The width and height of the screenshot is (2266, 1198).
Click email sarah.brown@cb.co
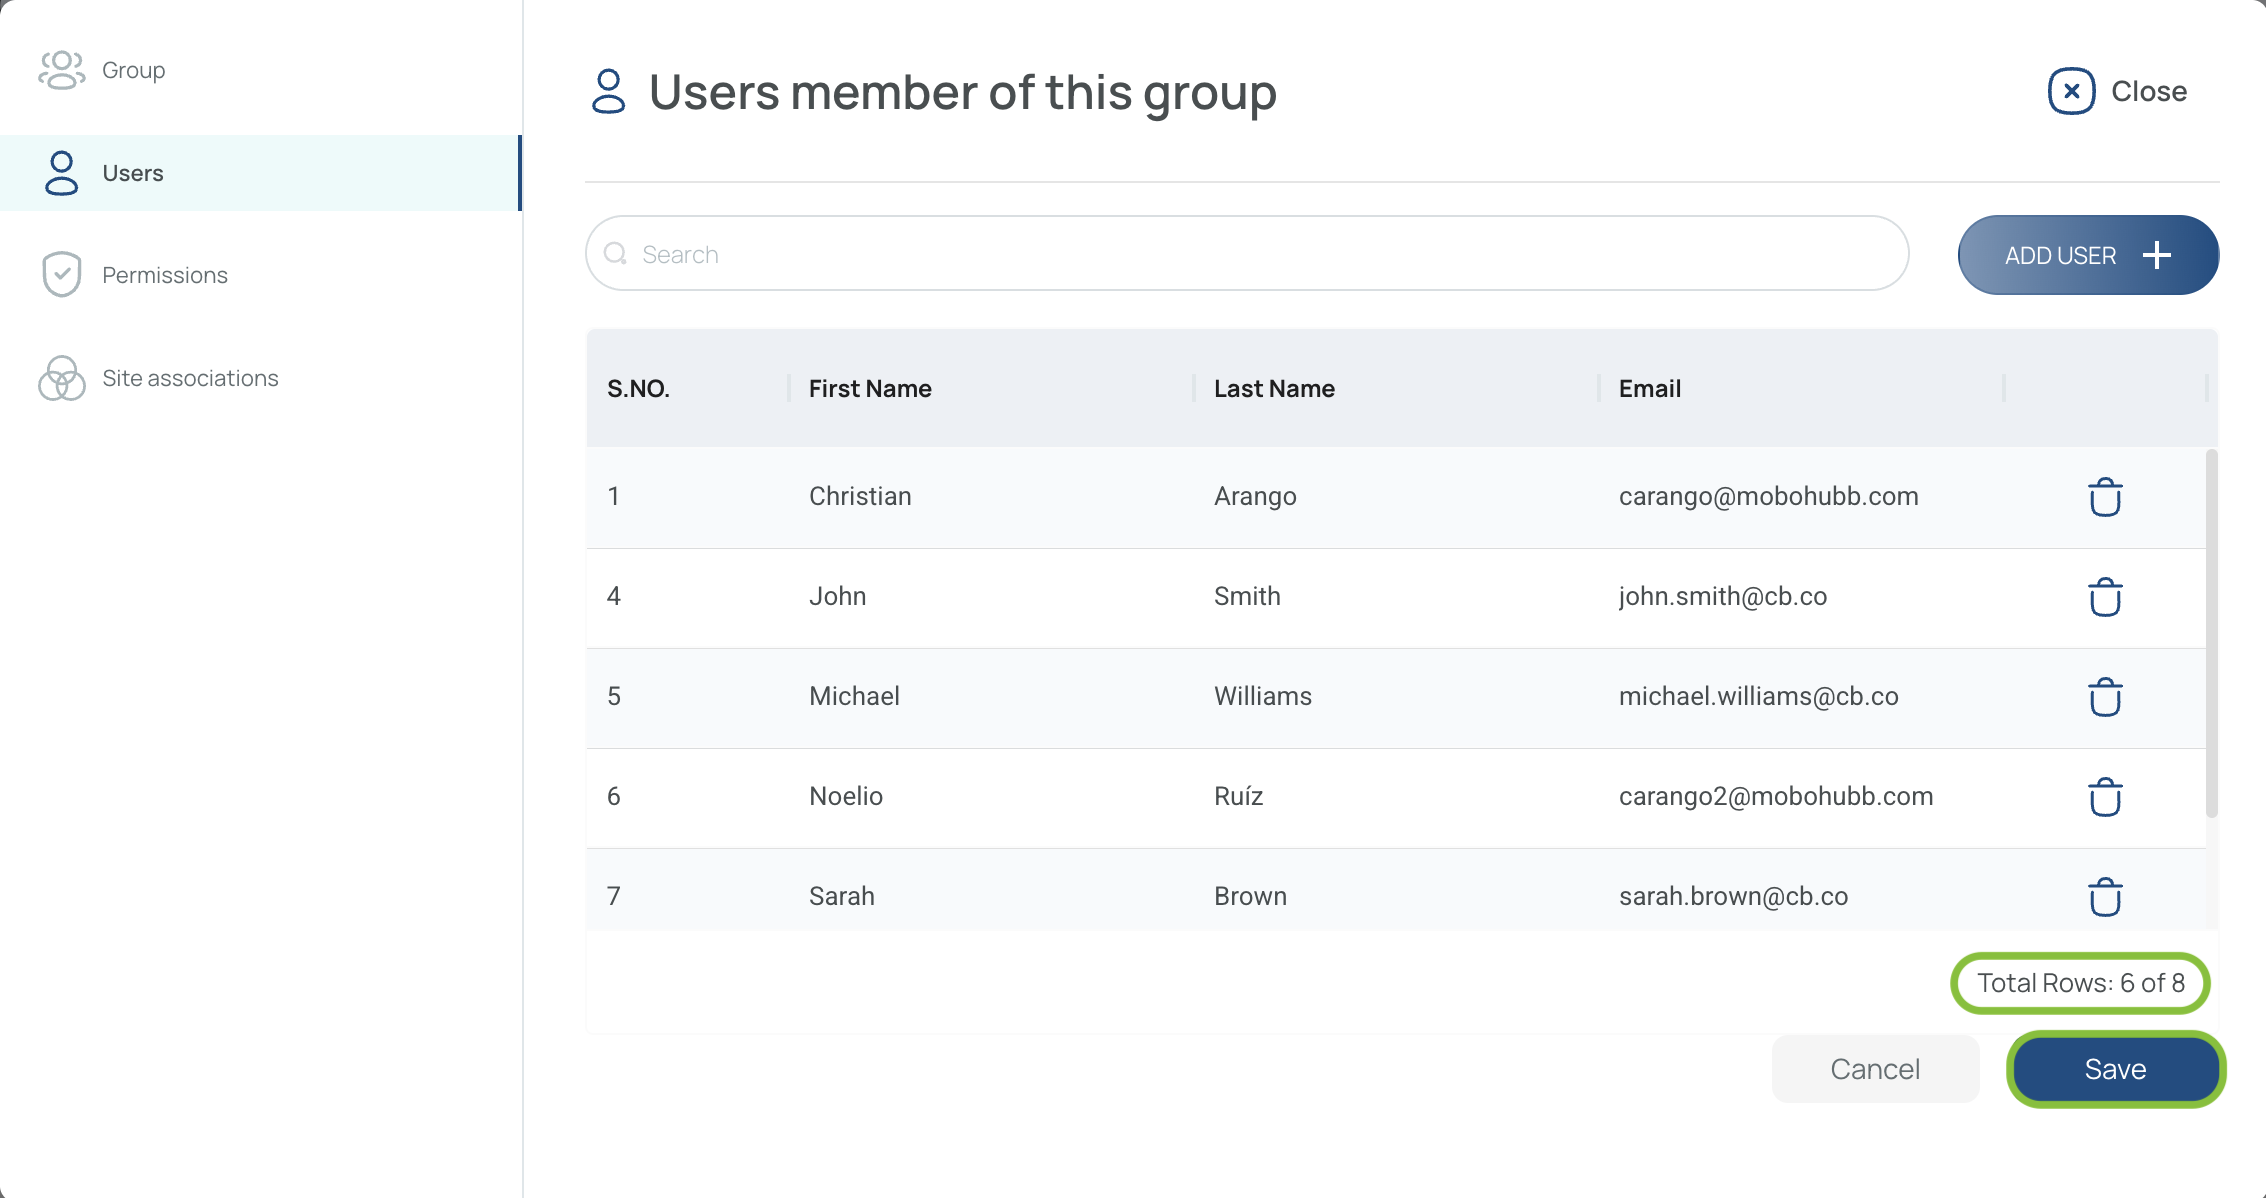point(1733,896)
